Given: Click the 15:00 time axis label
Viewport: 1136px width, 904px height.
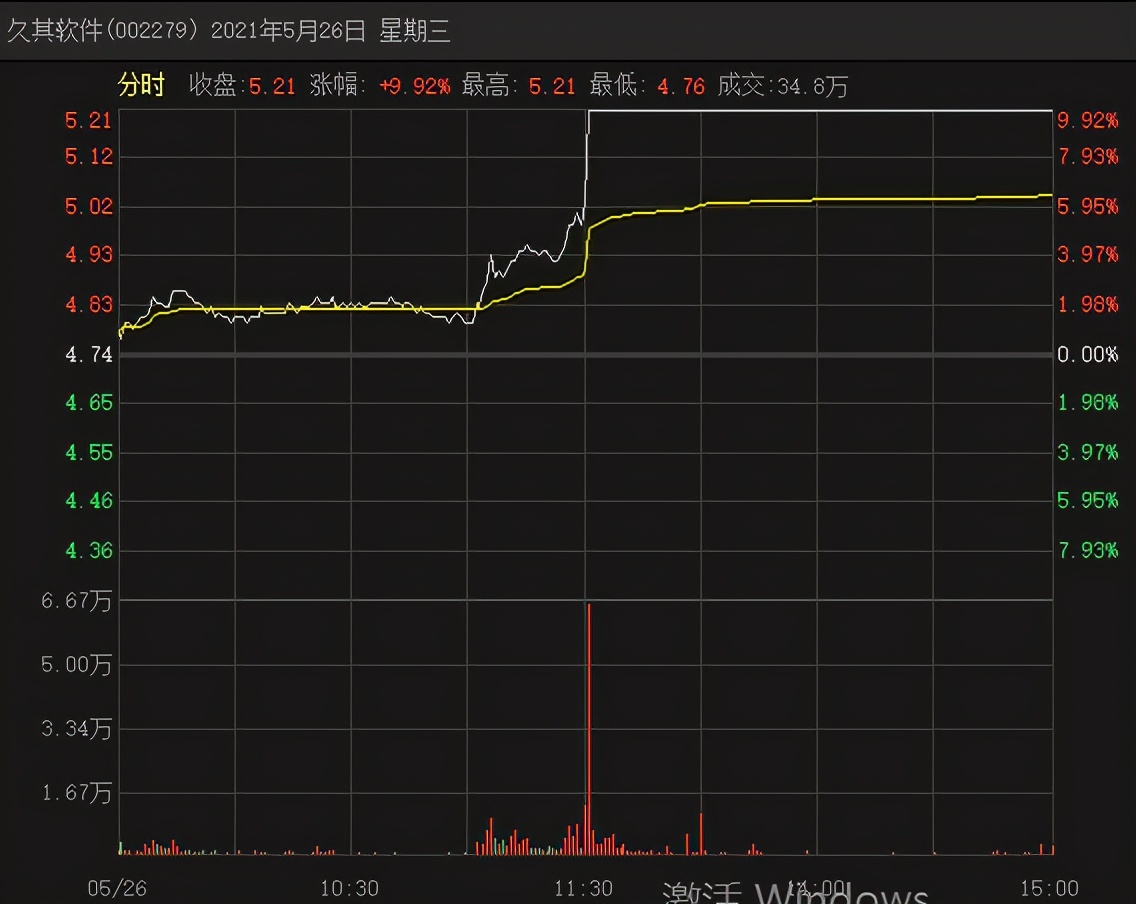Looking at the screenshot, I should pos(1050,888).
